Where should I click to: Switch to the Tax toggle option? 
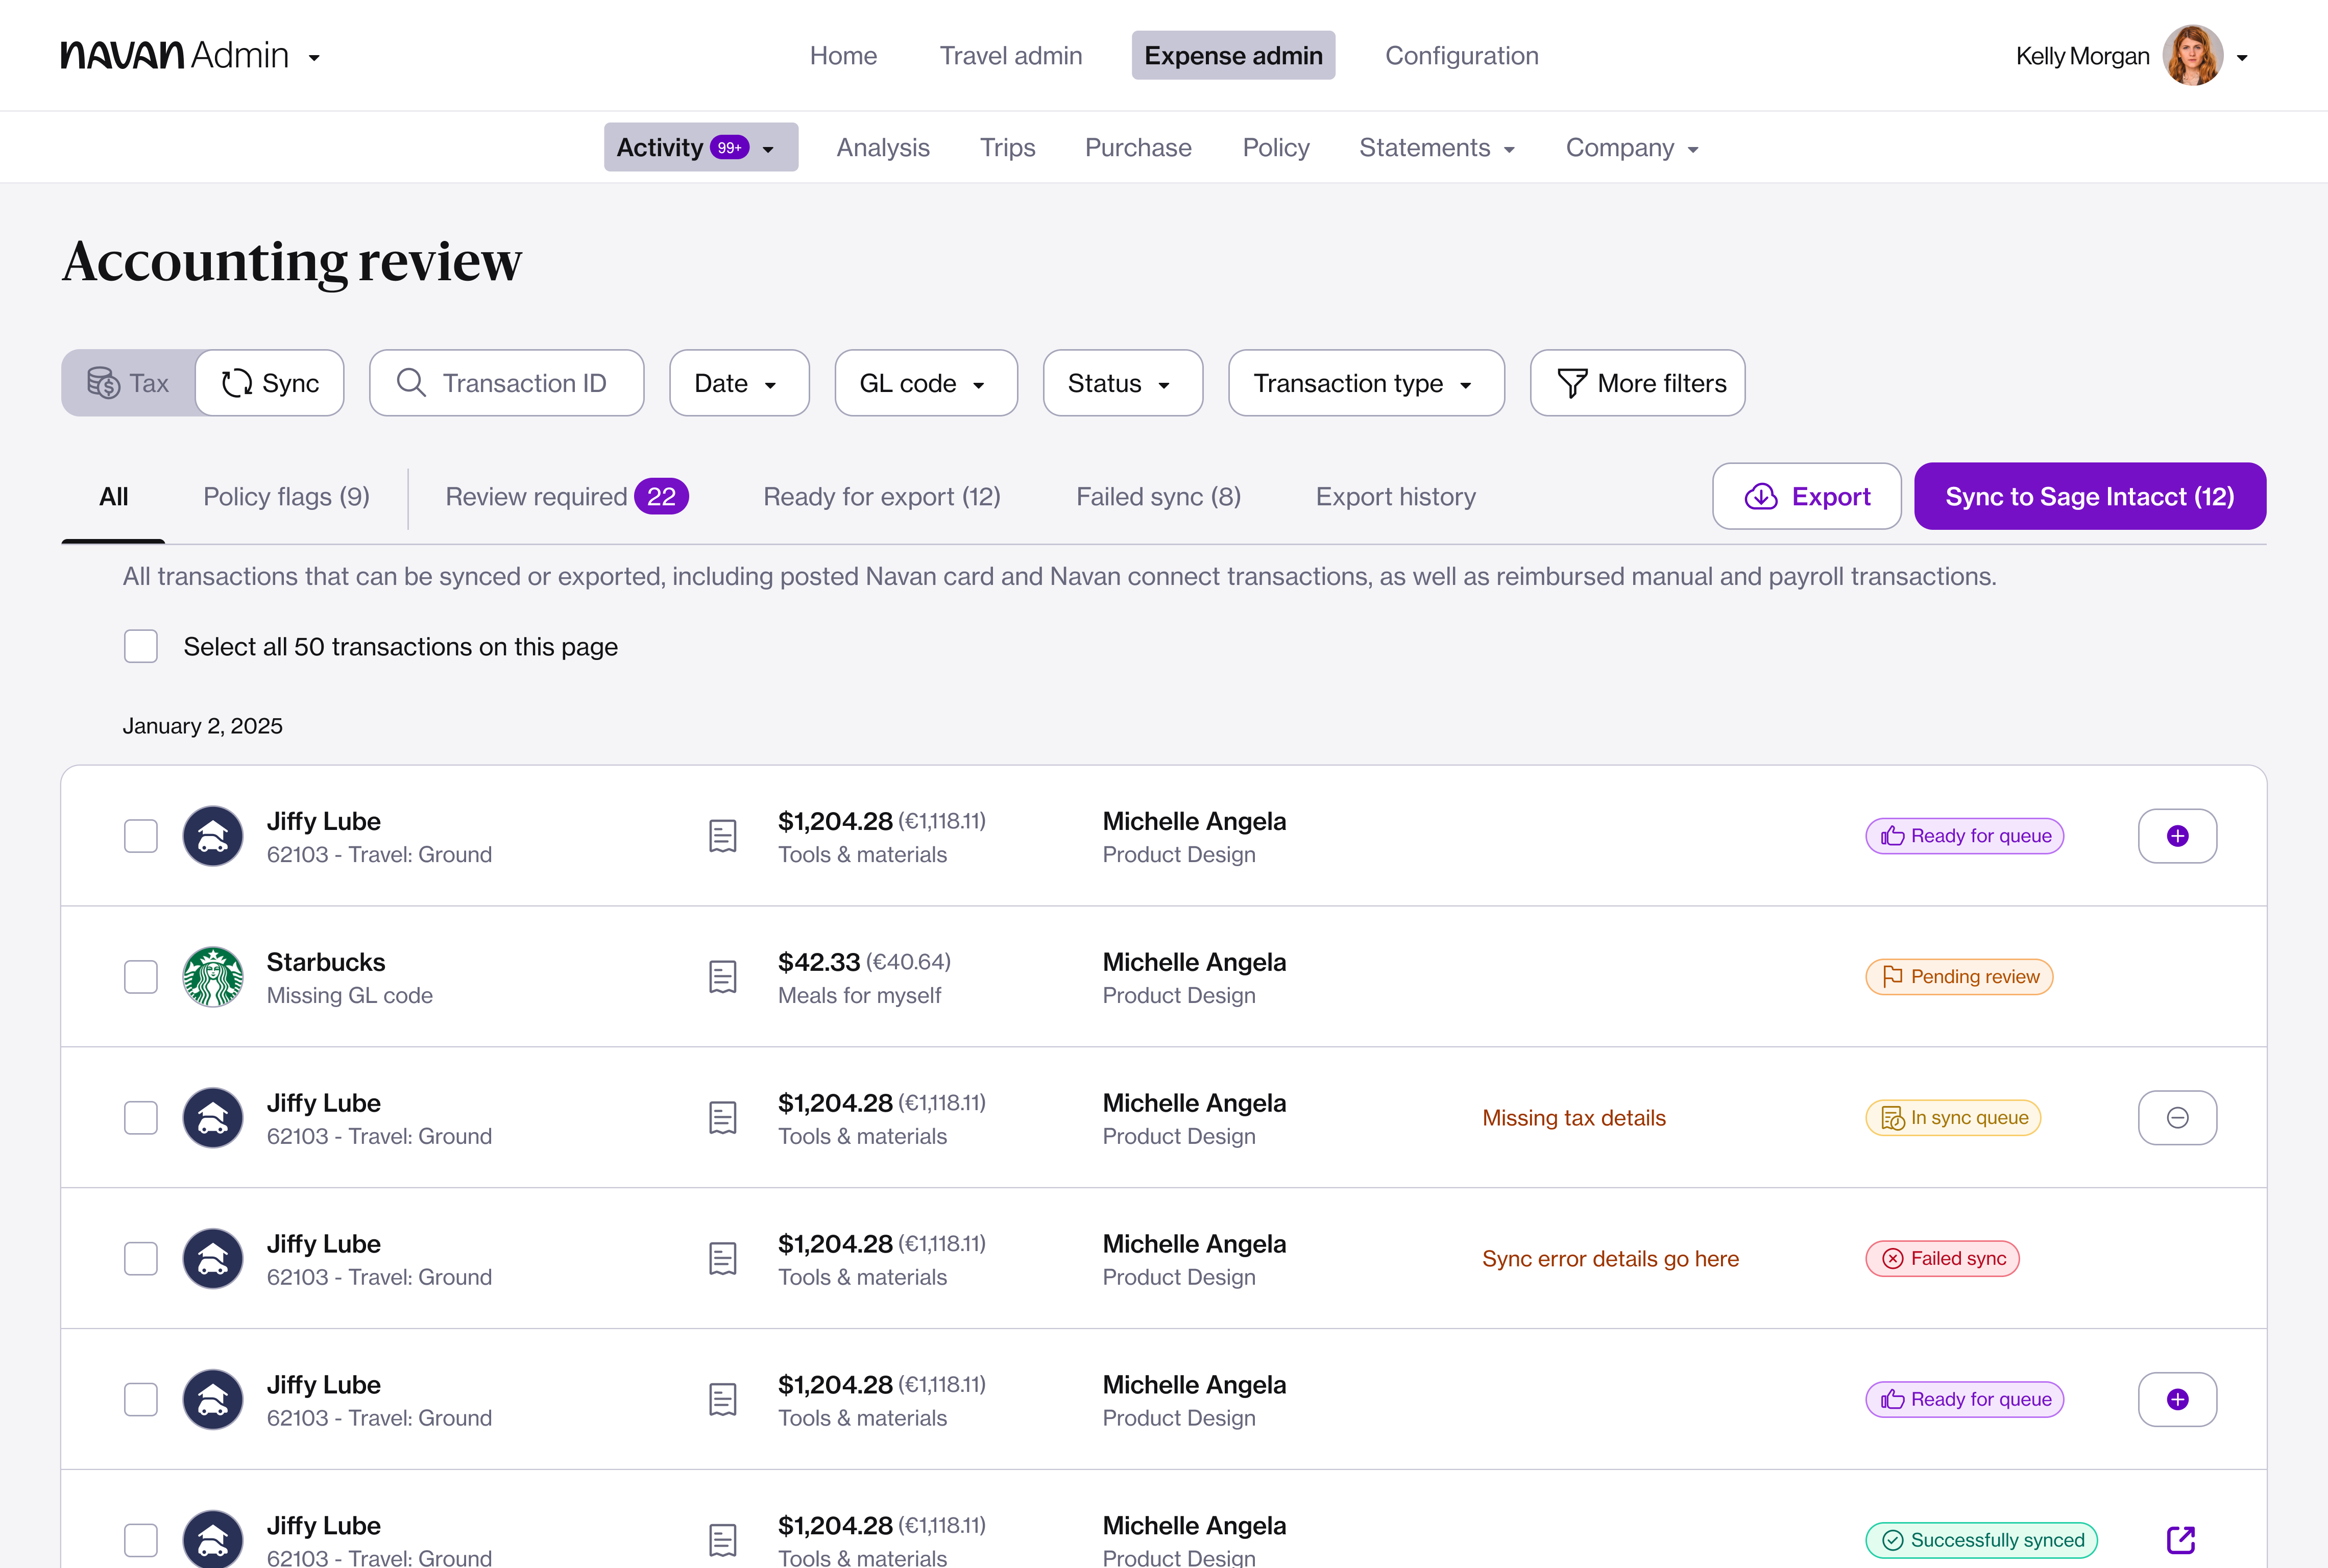click(129, 383)
